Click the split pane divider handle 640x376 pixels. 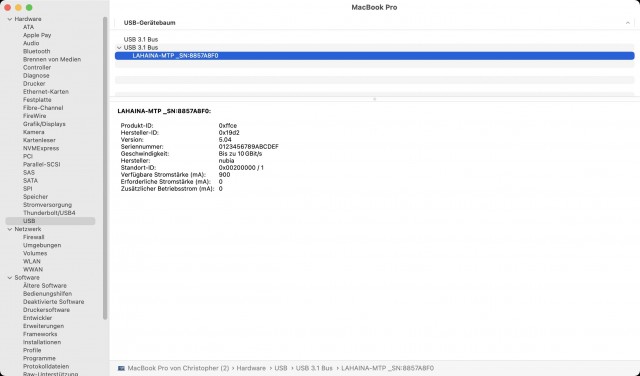tap(374, 99)
